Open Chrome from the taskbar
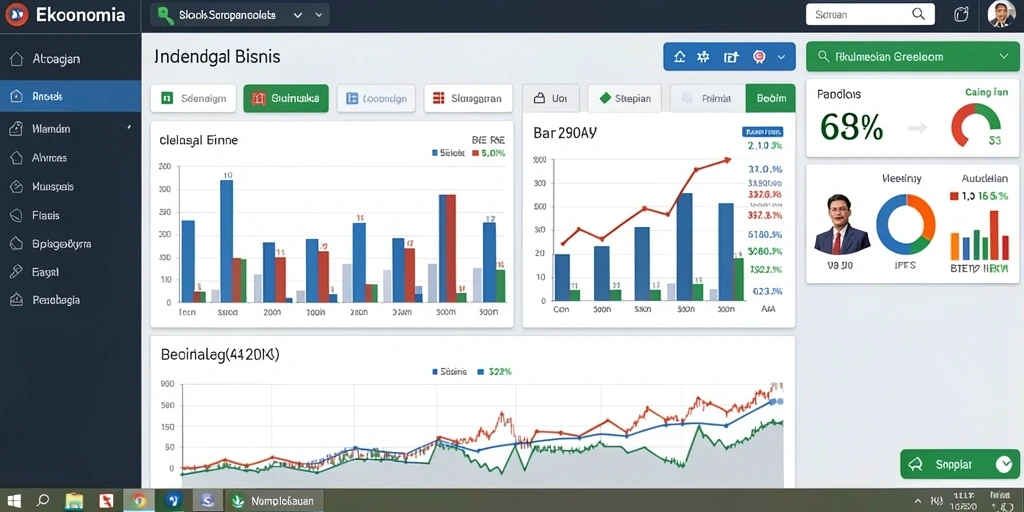 [138, 501]
